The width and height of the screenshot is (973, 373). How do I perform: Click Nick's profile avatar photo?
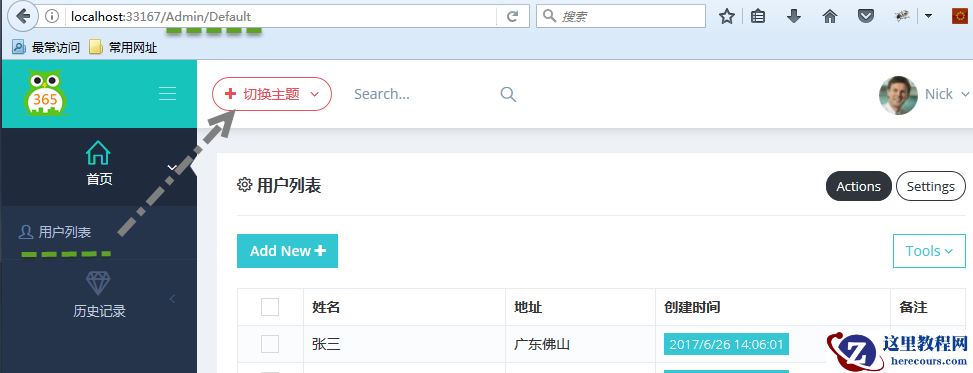click(898, 95)
